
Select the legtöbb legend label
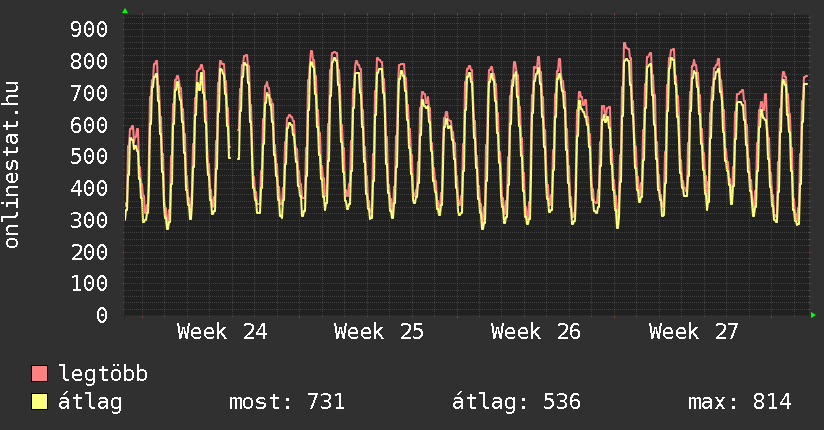(x=103, y=374)
